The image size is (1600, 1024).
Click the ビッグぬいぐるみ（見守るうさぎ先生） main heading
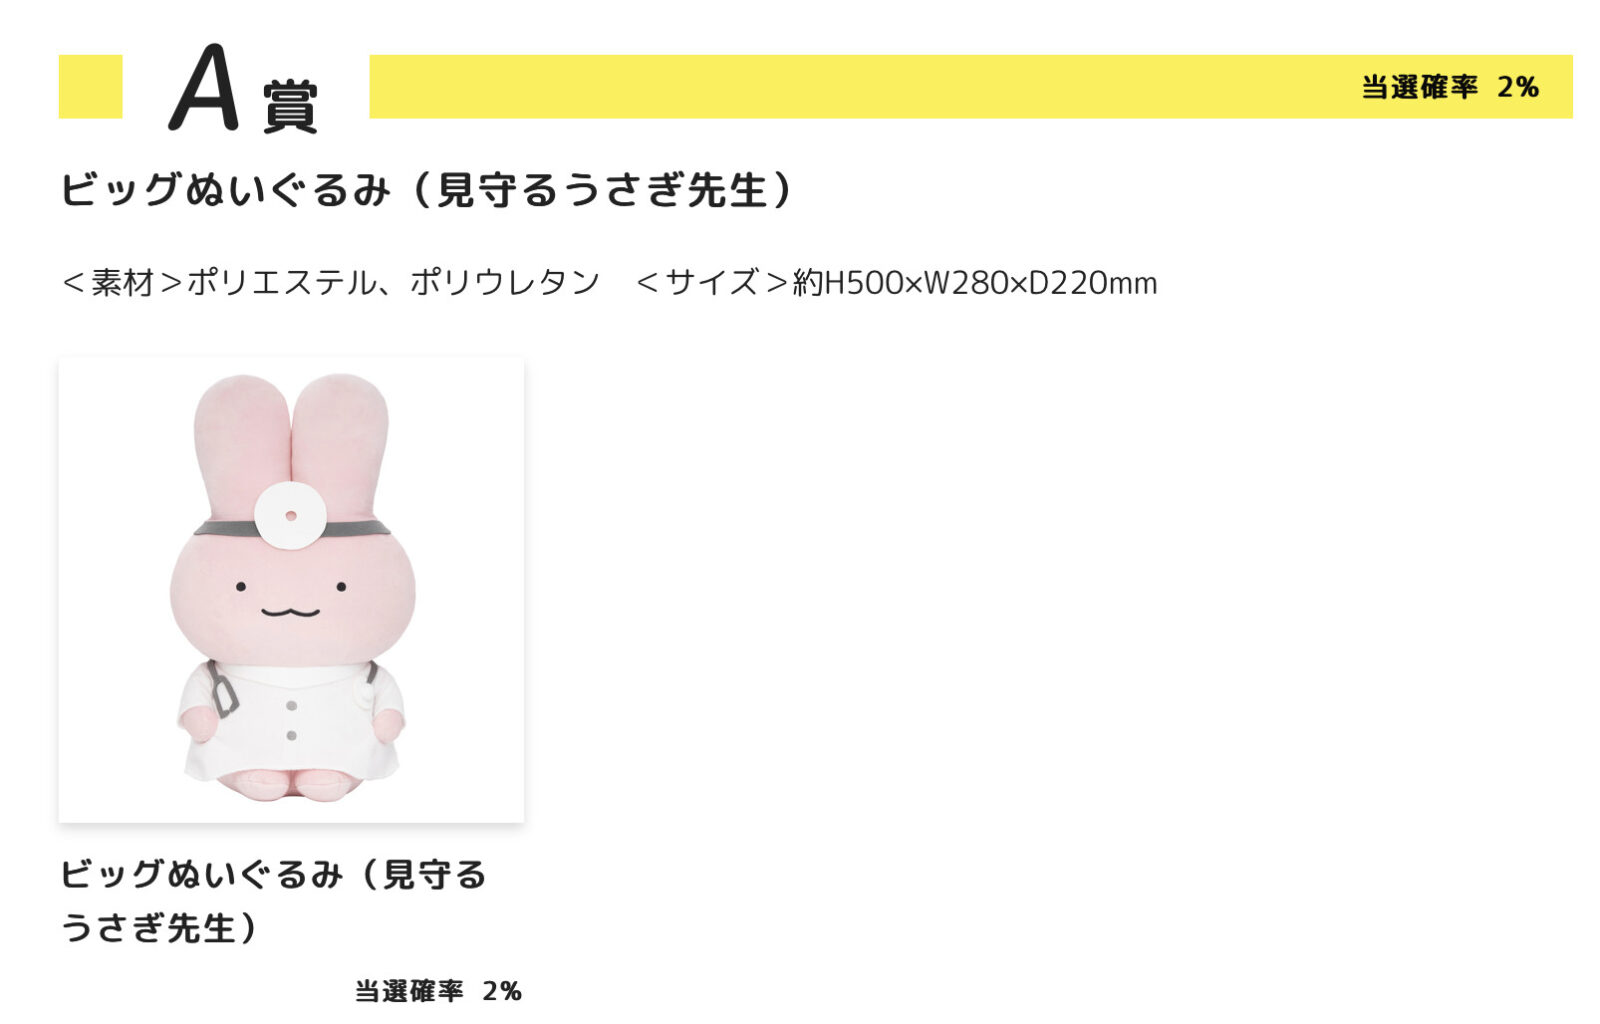pyautogui.click(x=427, y=189)
